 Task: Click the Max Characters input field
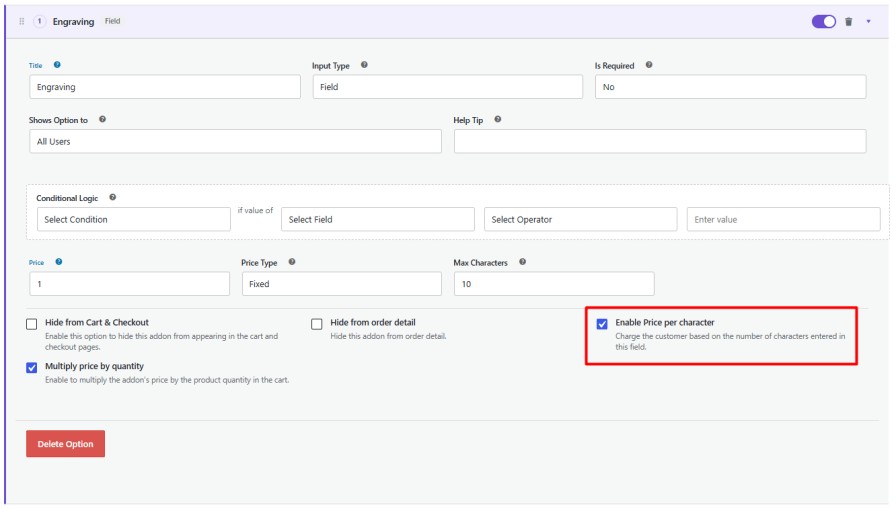[x=554, y=284]
